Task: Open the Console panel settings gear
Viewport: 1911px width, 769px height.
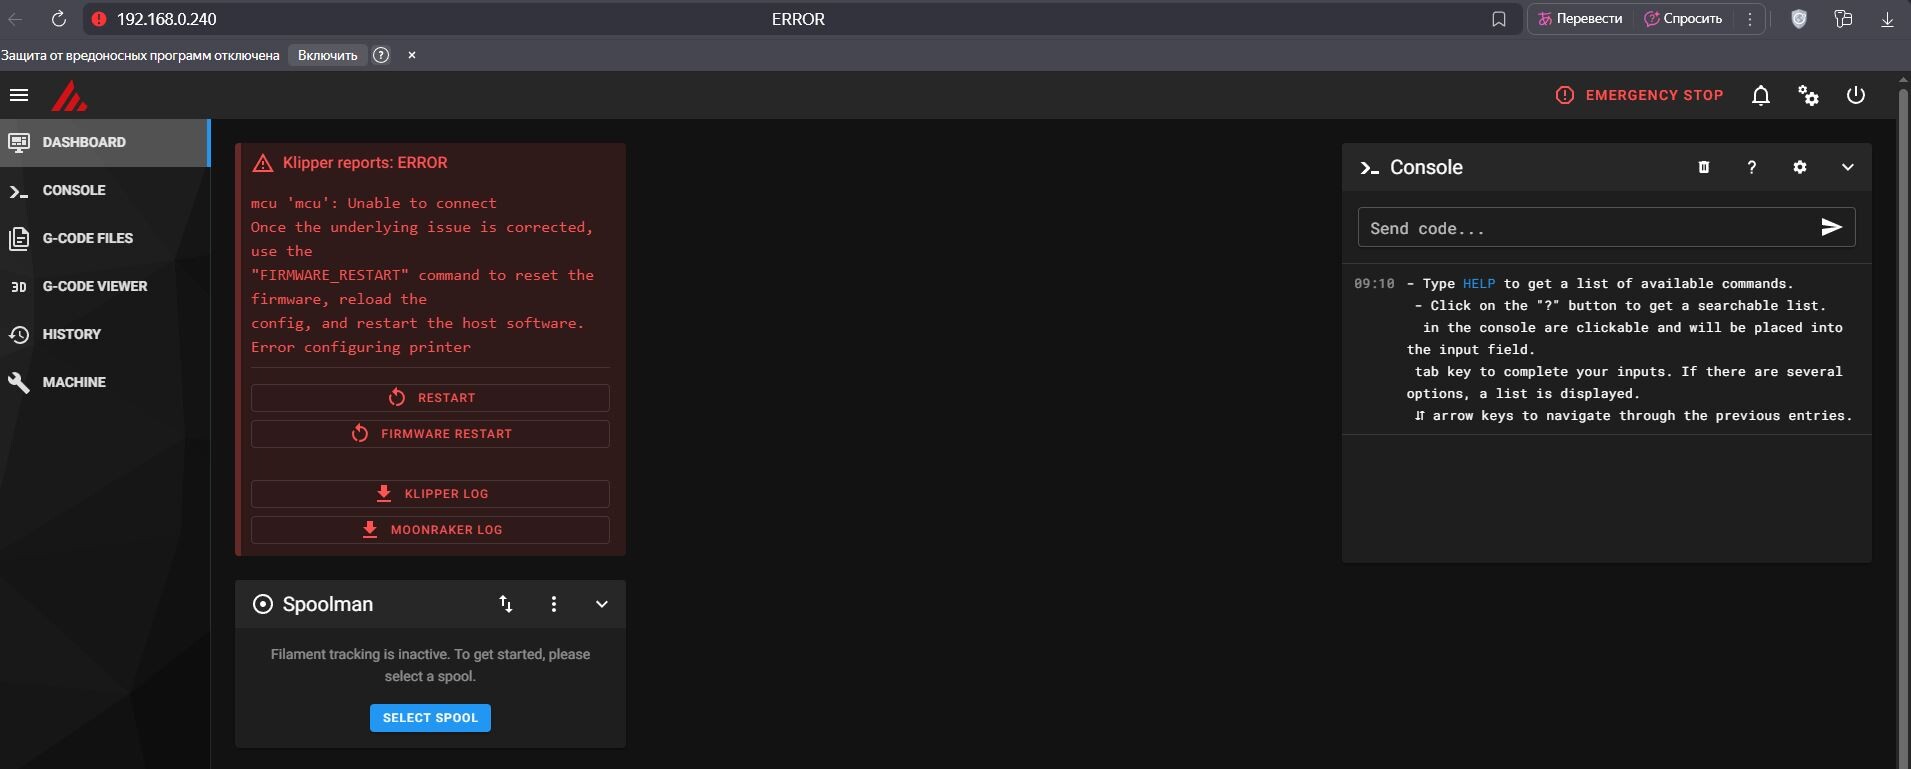Action: (1800, 167)
